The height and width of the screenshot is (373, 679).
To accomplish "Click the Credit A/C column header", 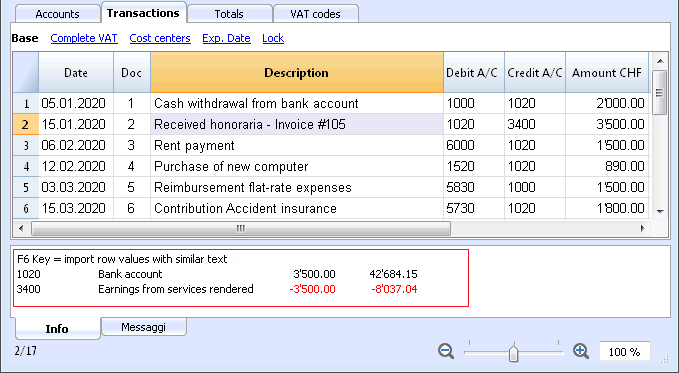I will click(x=535, y=72).
